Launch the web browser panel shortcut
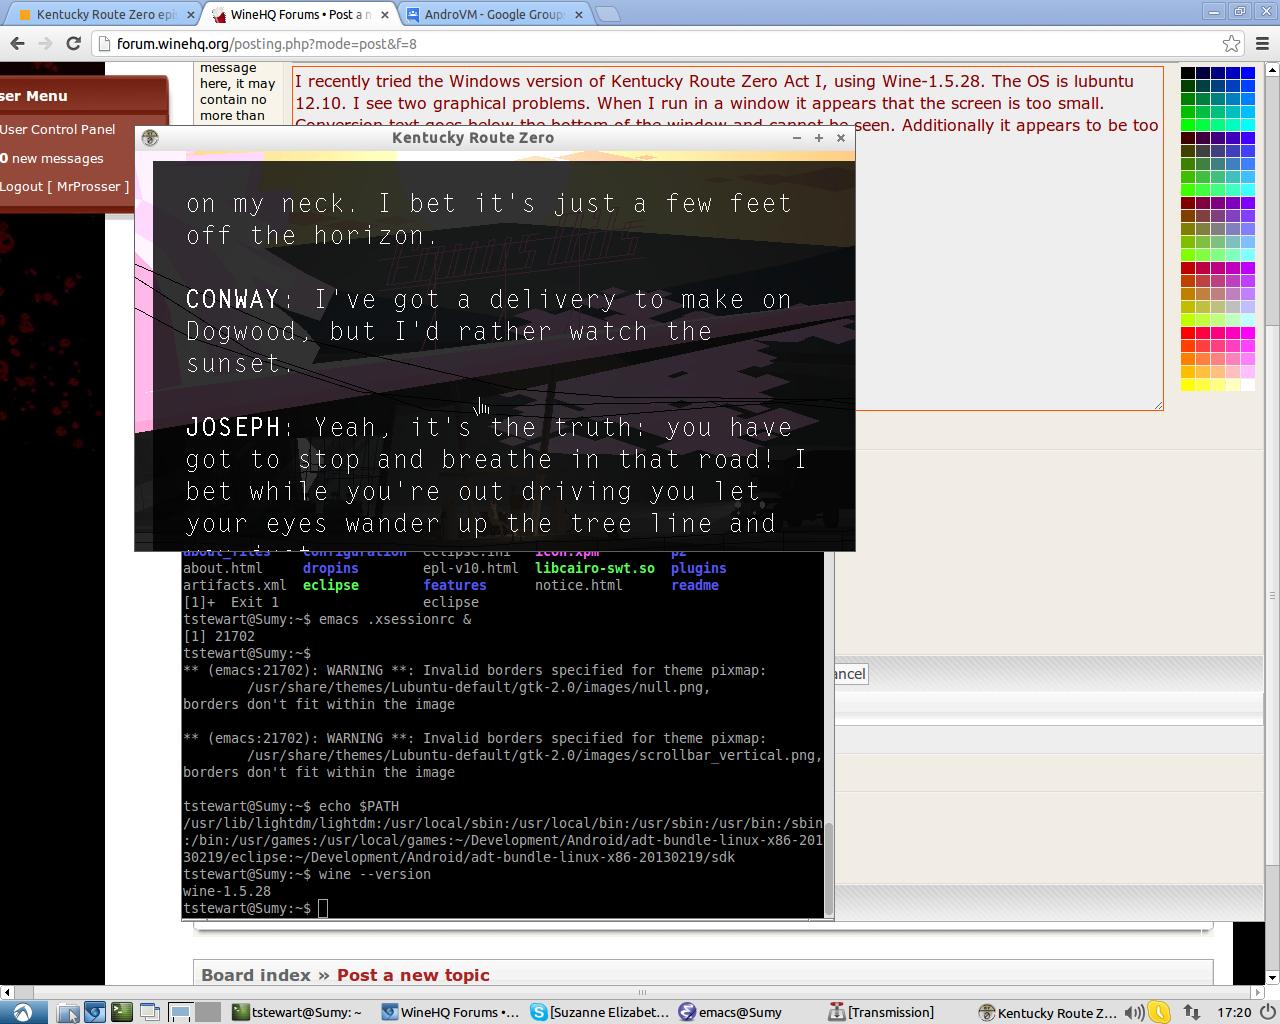Image resolution: width=1280 pixels, height=1024 pixels. point(94,1012)
